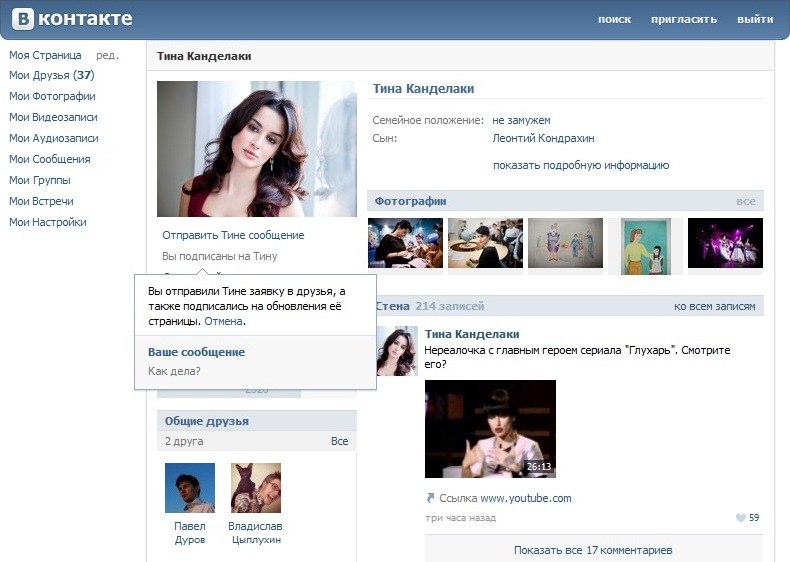Show all photos via 'все' link

click(745, 201)
